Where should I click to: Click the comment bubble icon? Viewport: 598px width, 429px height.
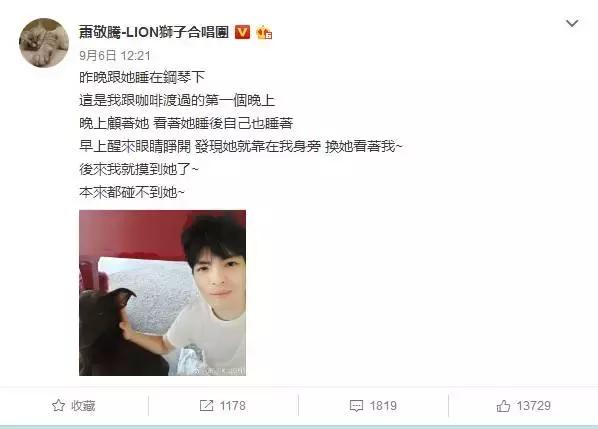[357, 406]
